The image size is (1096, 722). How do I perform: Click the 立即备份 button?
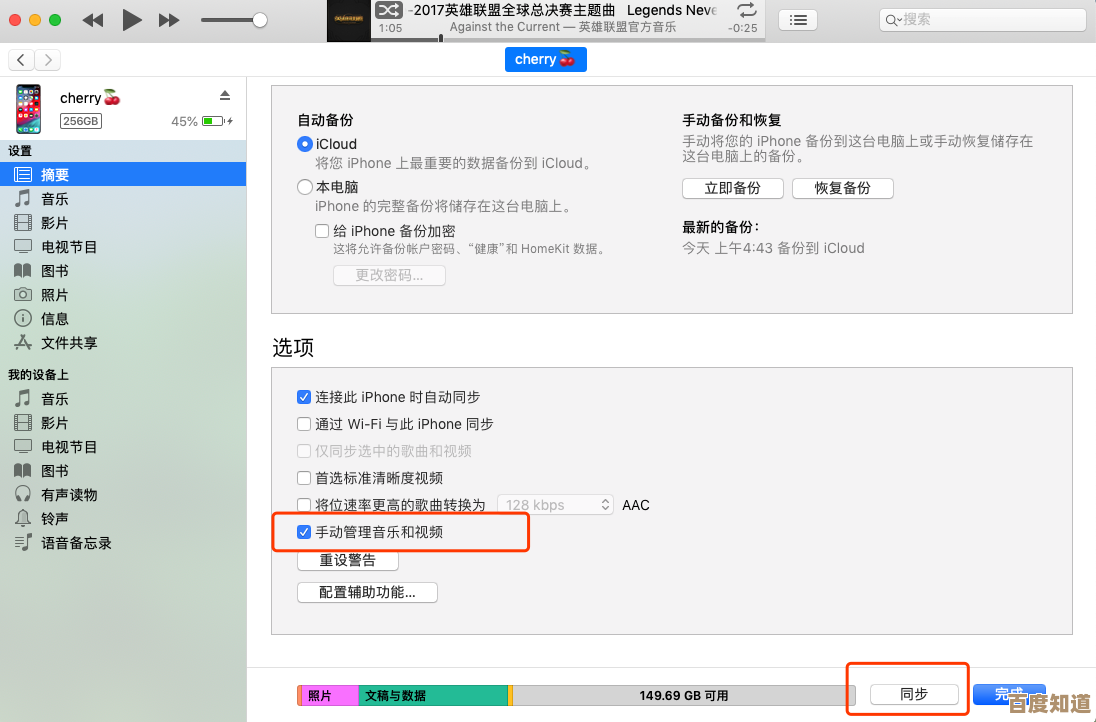[x=732, y=188]
